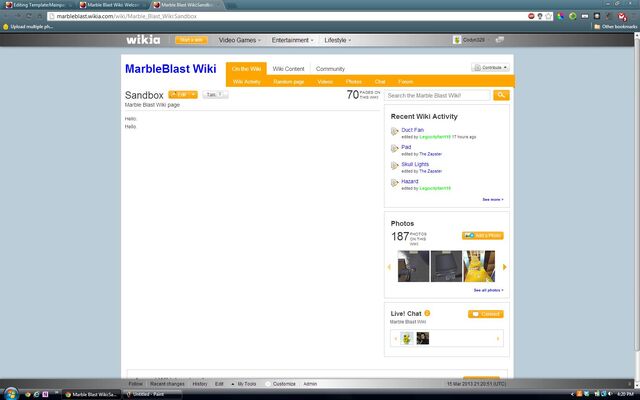Screen dimensions: 640x400
Task: Click See all photos link
Action: (488, 290)
